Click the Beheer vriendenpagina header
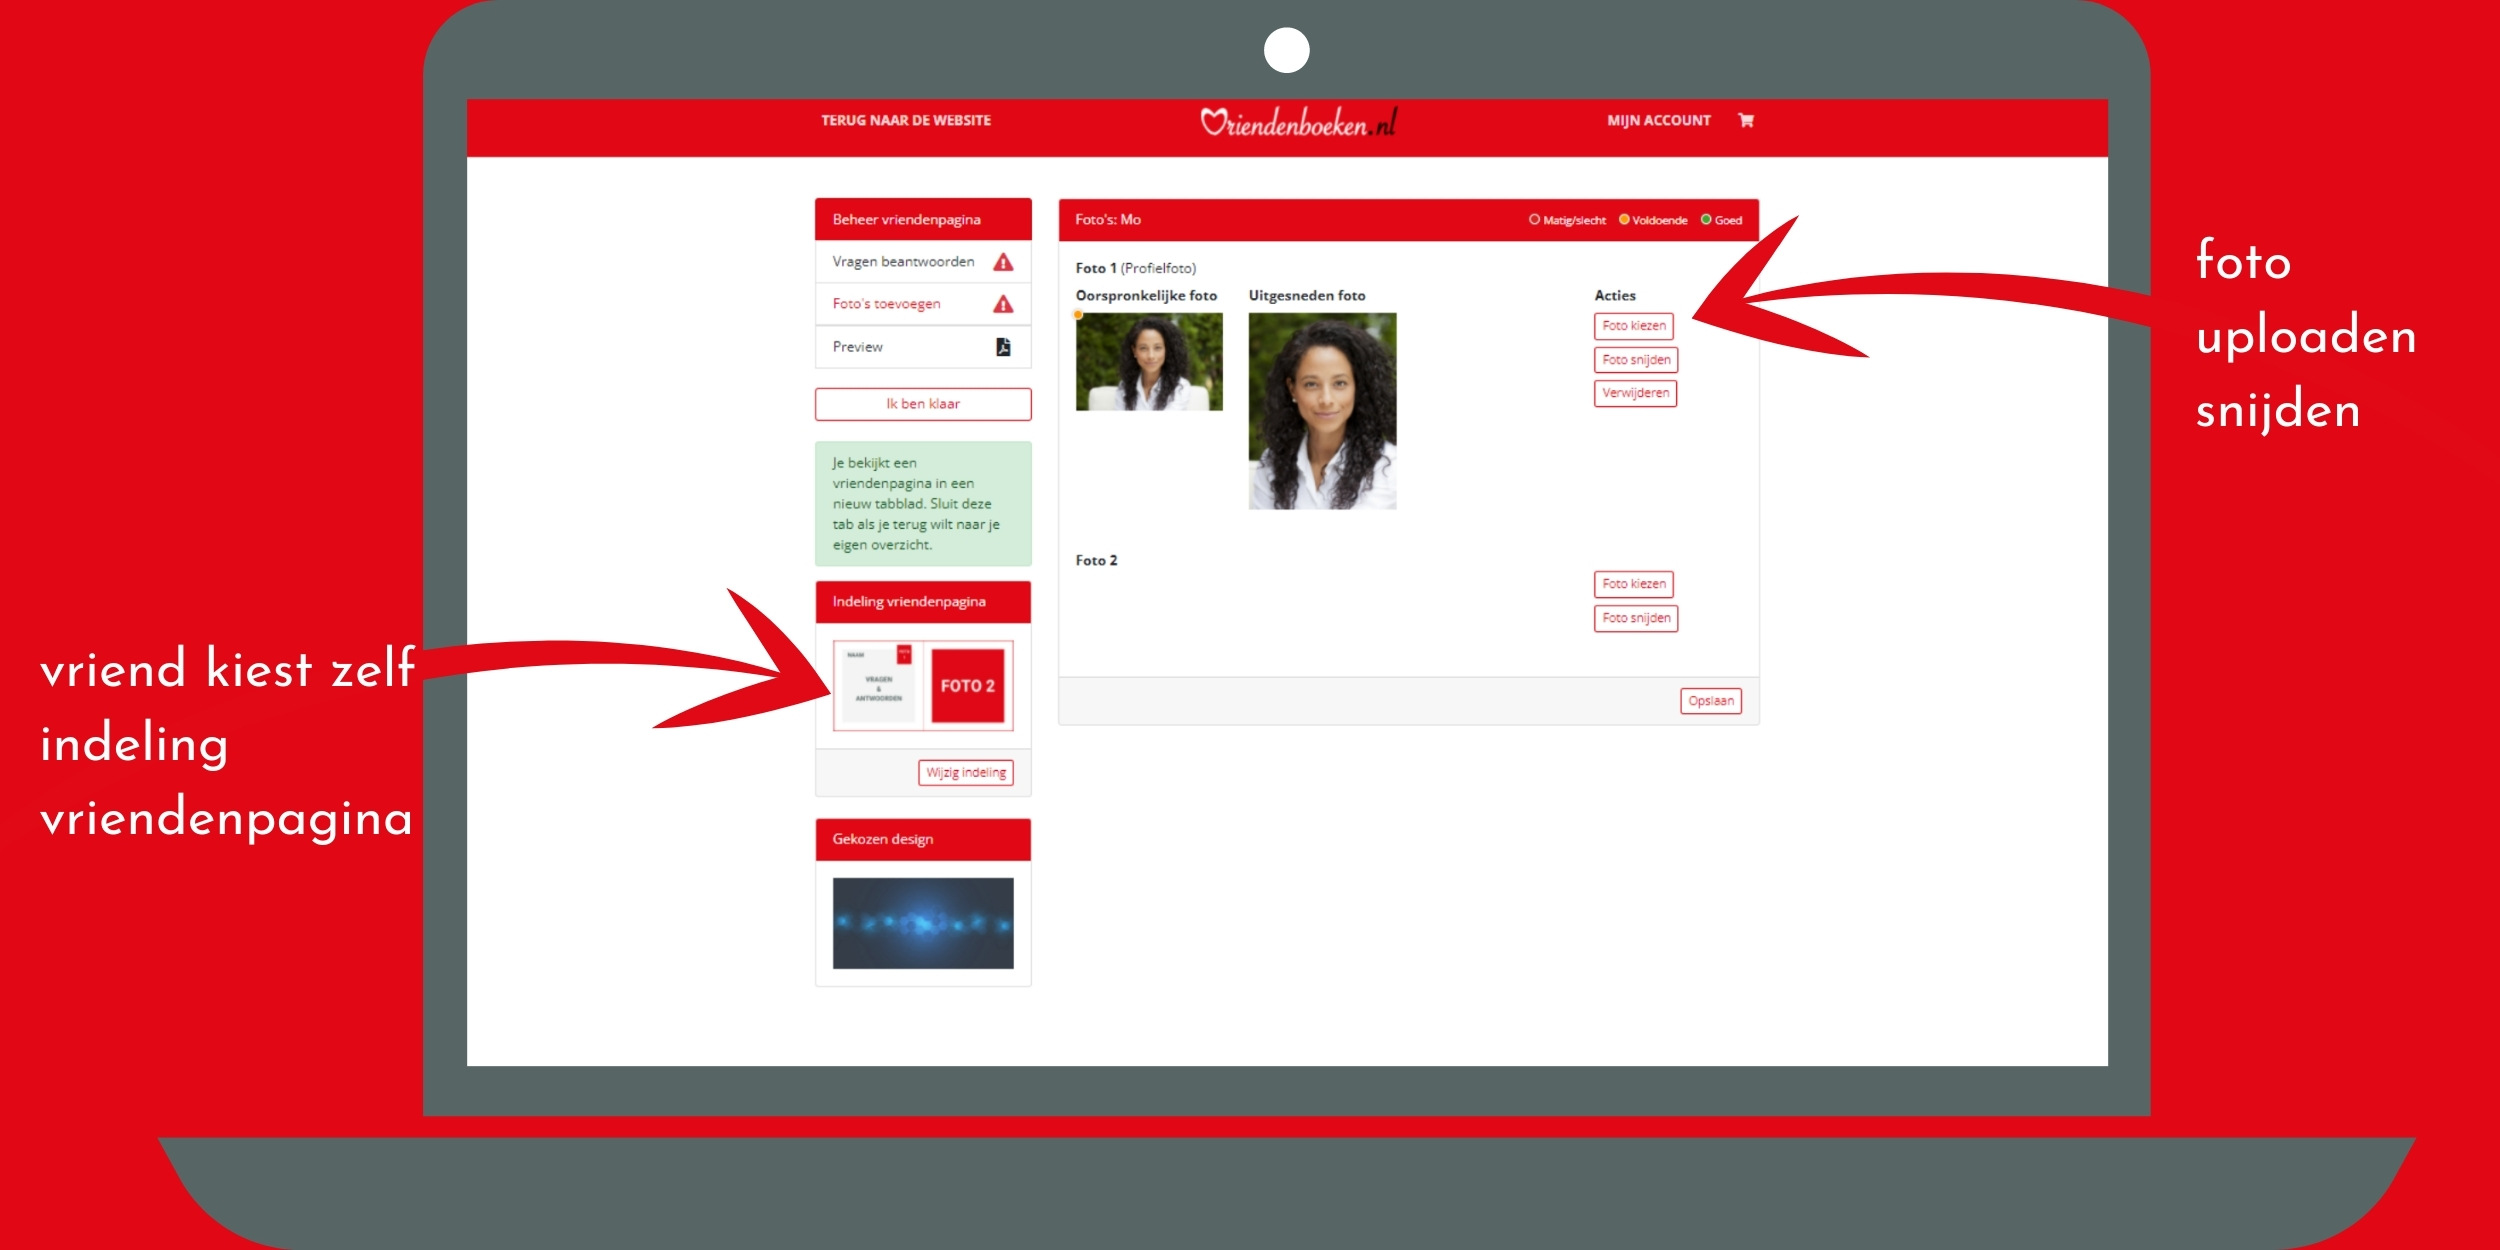This screenshot has height=1250, width=2500. tap(923, 220)
